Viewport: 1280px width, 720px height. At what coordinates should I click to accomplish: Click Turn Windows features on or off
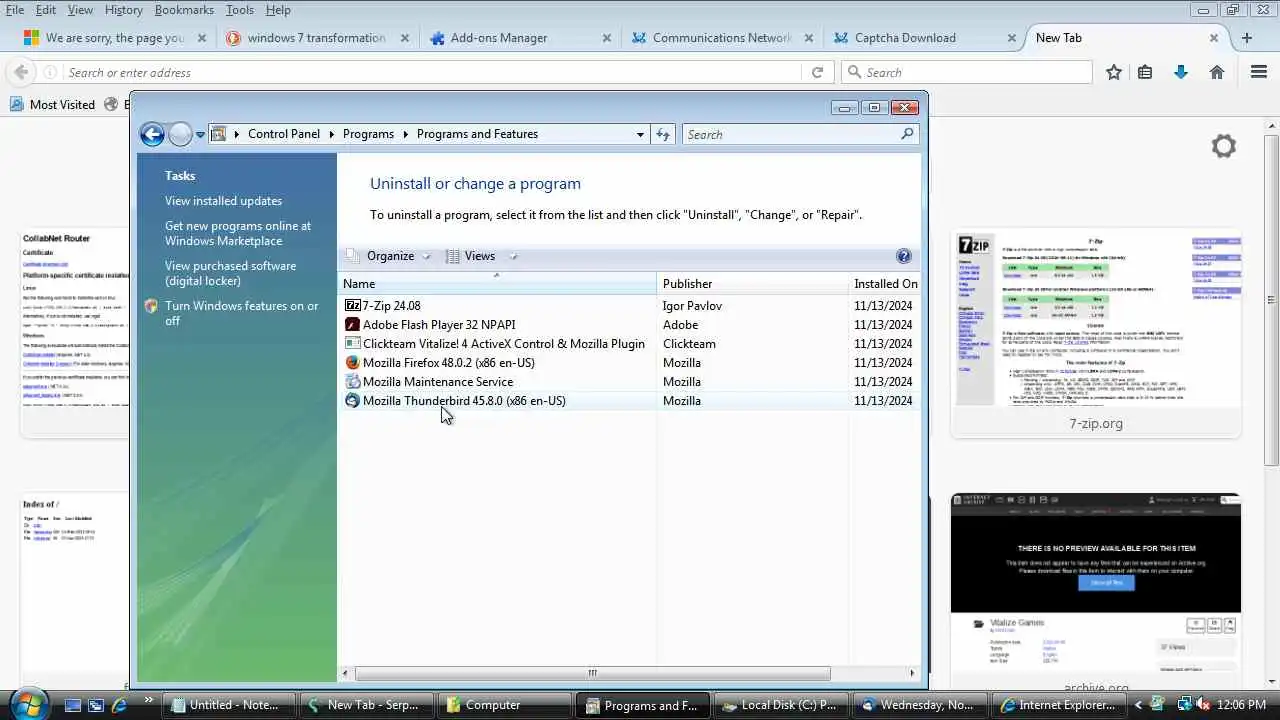(242, 313)
